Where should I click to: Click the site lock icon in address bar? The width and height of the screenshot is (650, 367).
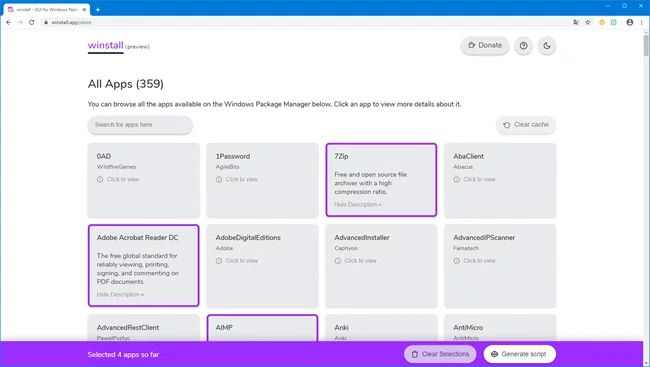click(46, 22)
